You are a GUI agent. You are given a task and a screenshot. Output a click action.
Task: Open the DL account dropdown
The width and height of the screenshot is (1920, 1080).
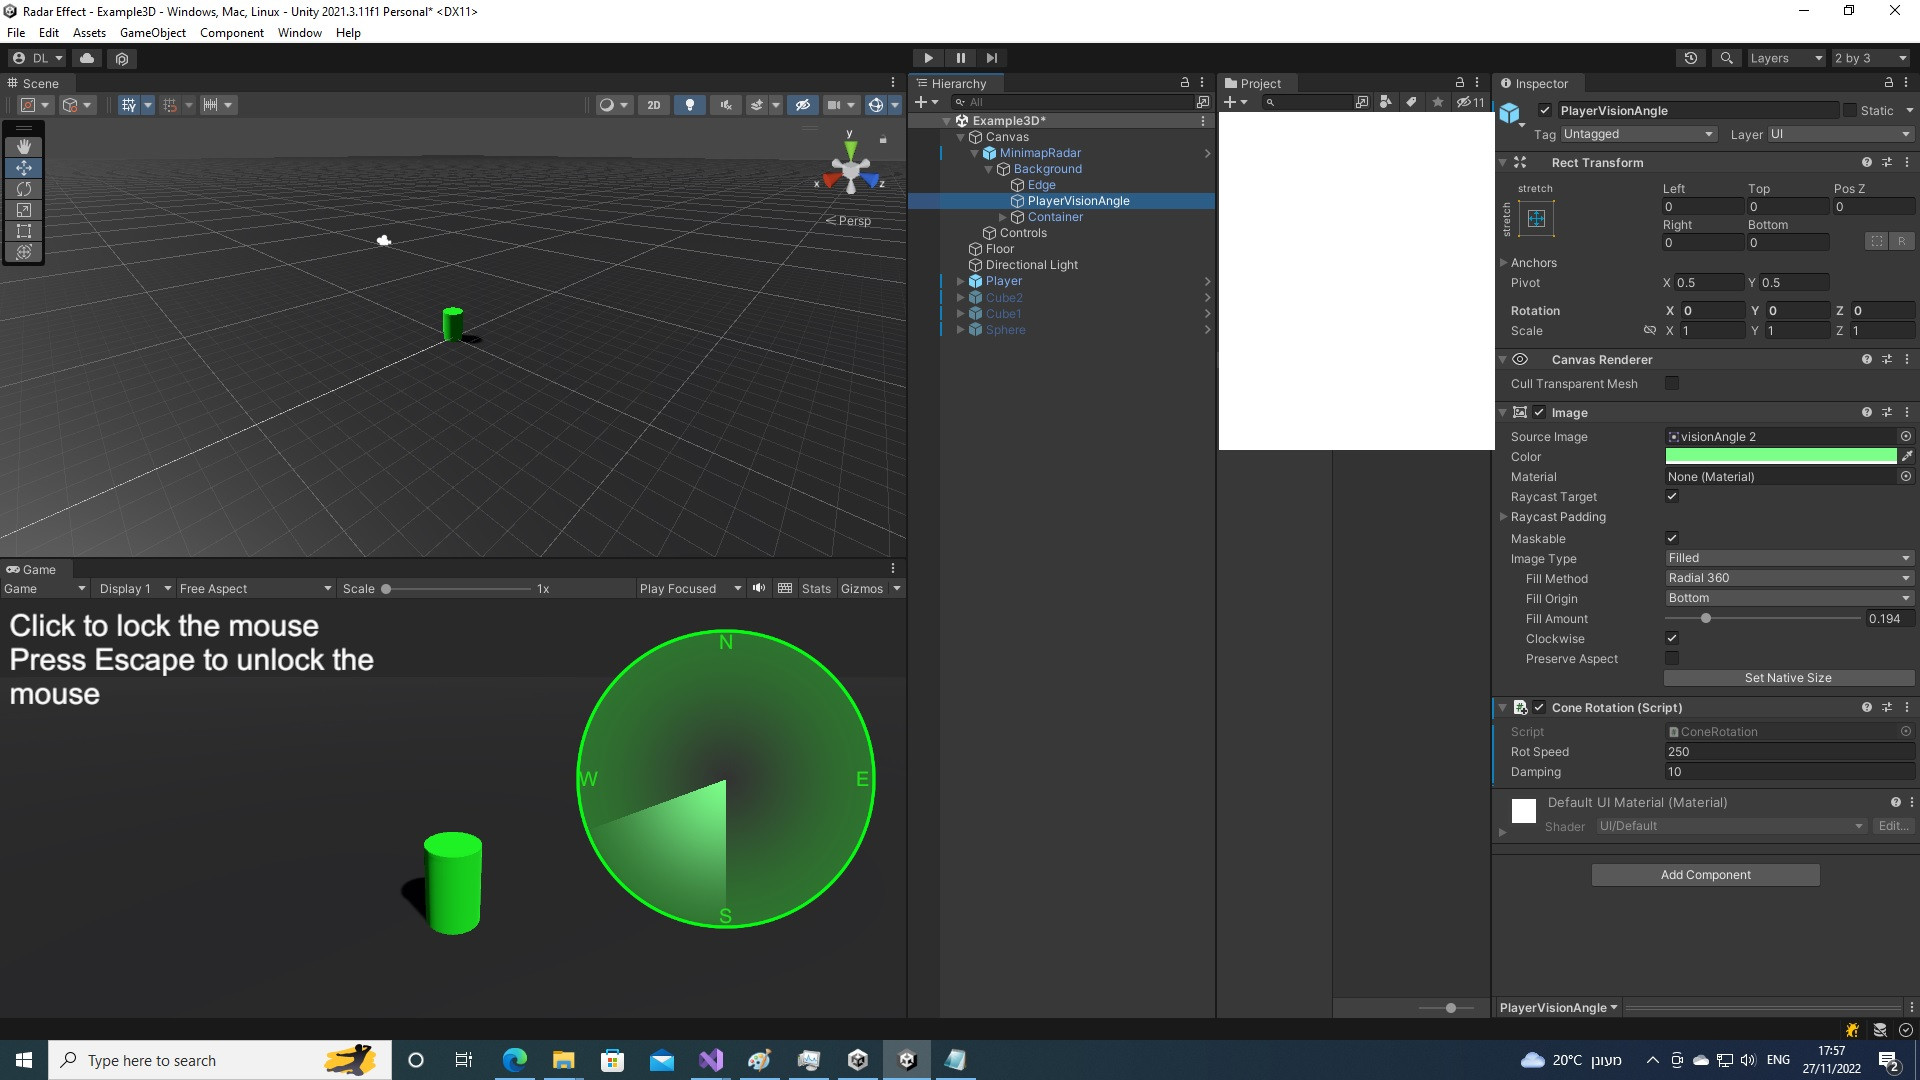coord(37,58)
